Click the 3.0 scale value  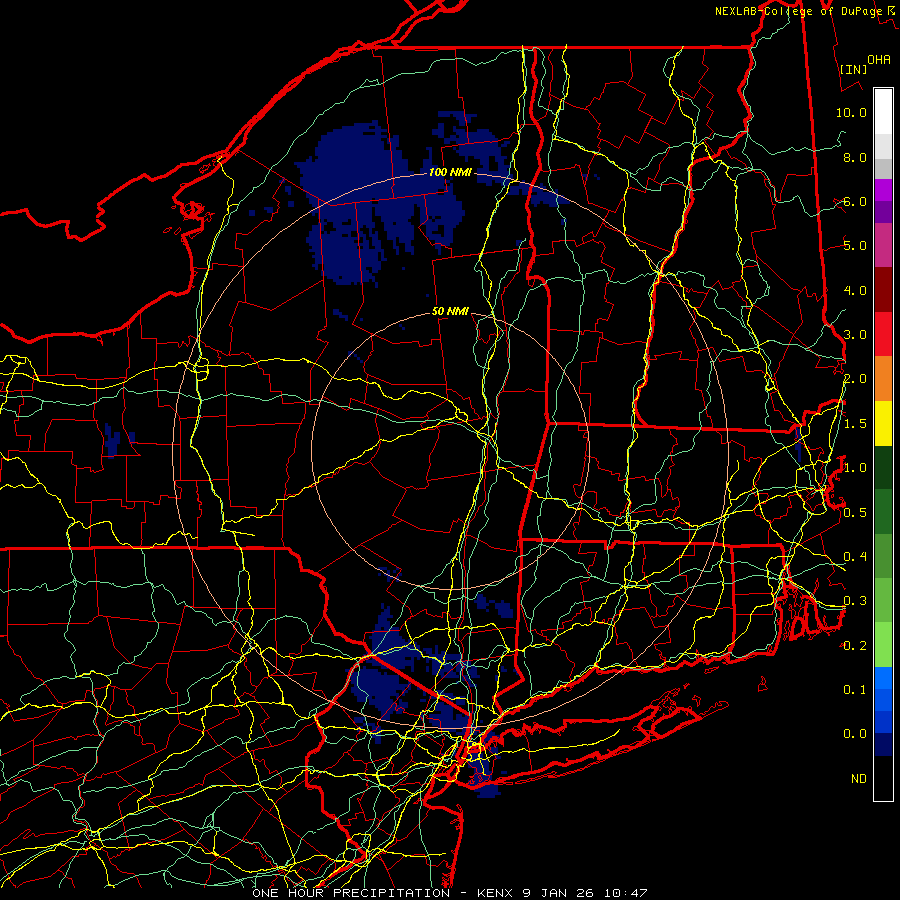coord(855,335)
